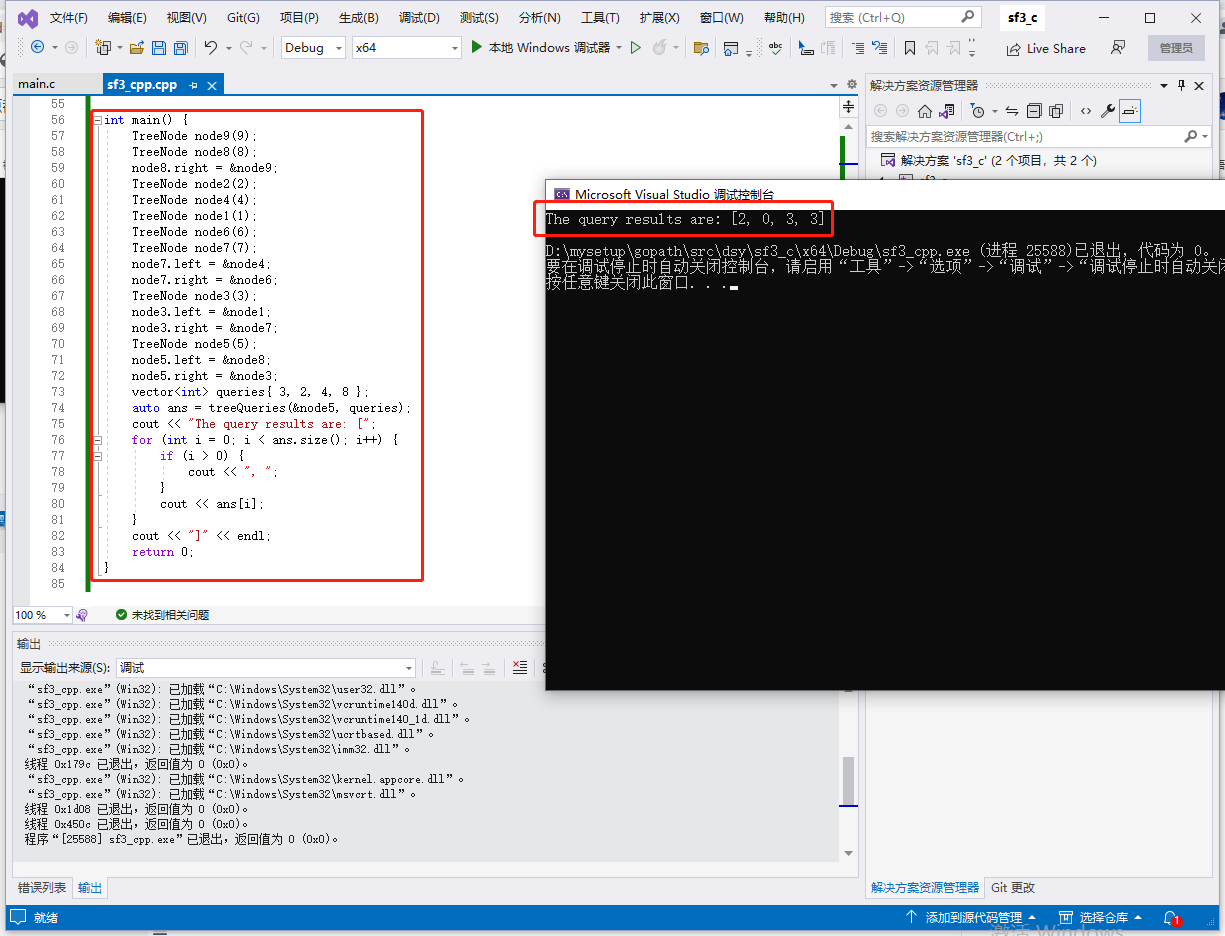Click Show All Files icon in Solution Explorer
The width and height of the screenshot is (1225, 936).
[x=1056, y=111]
